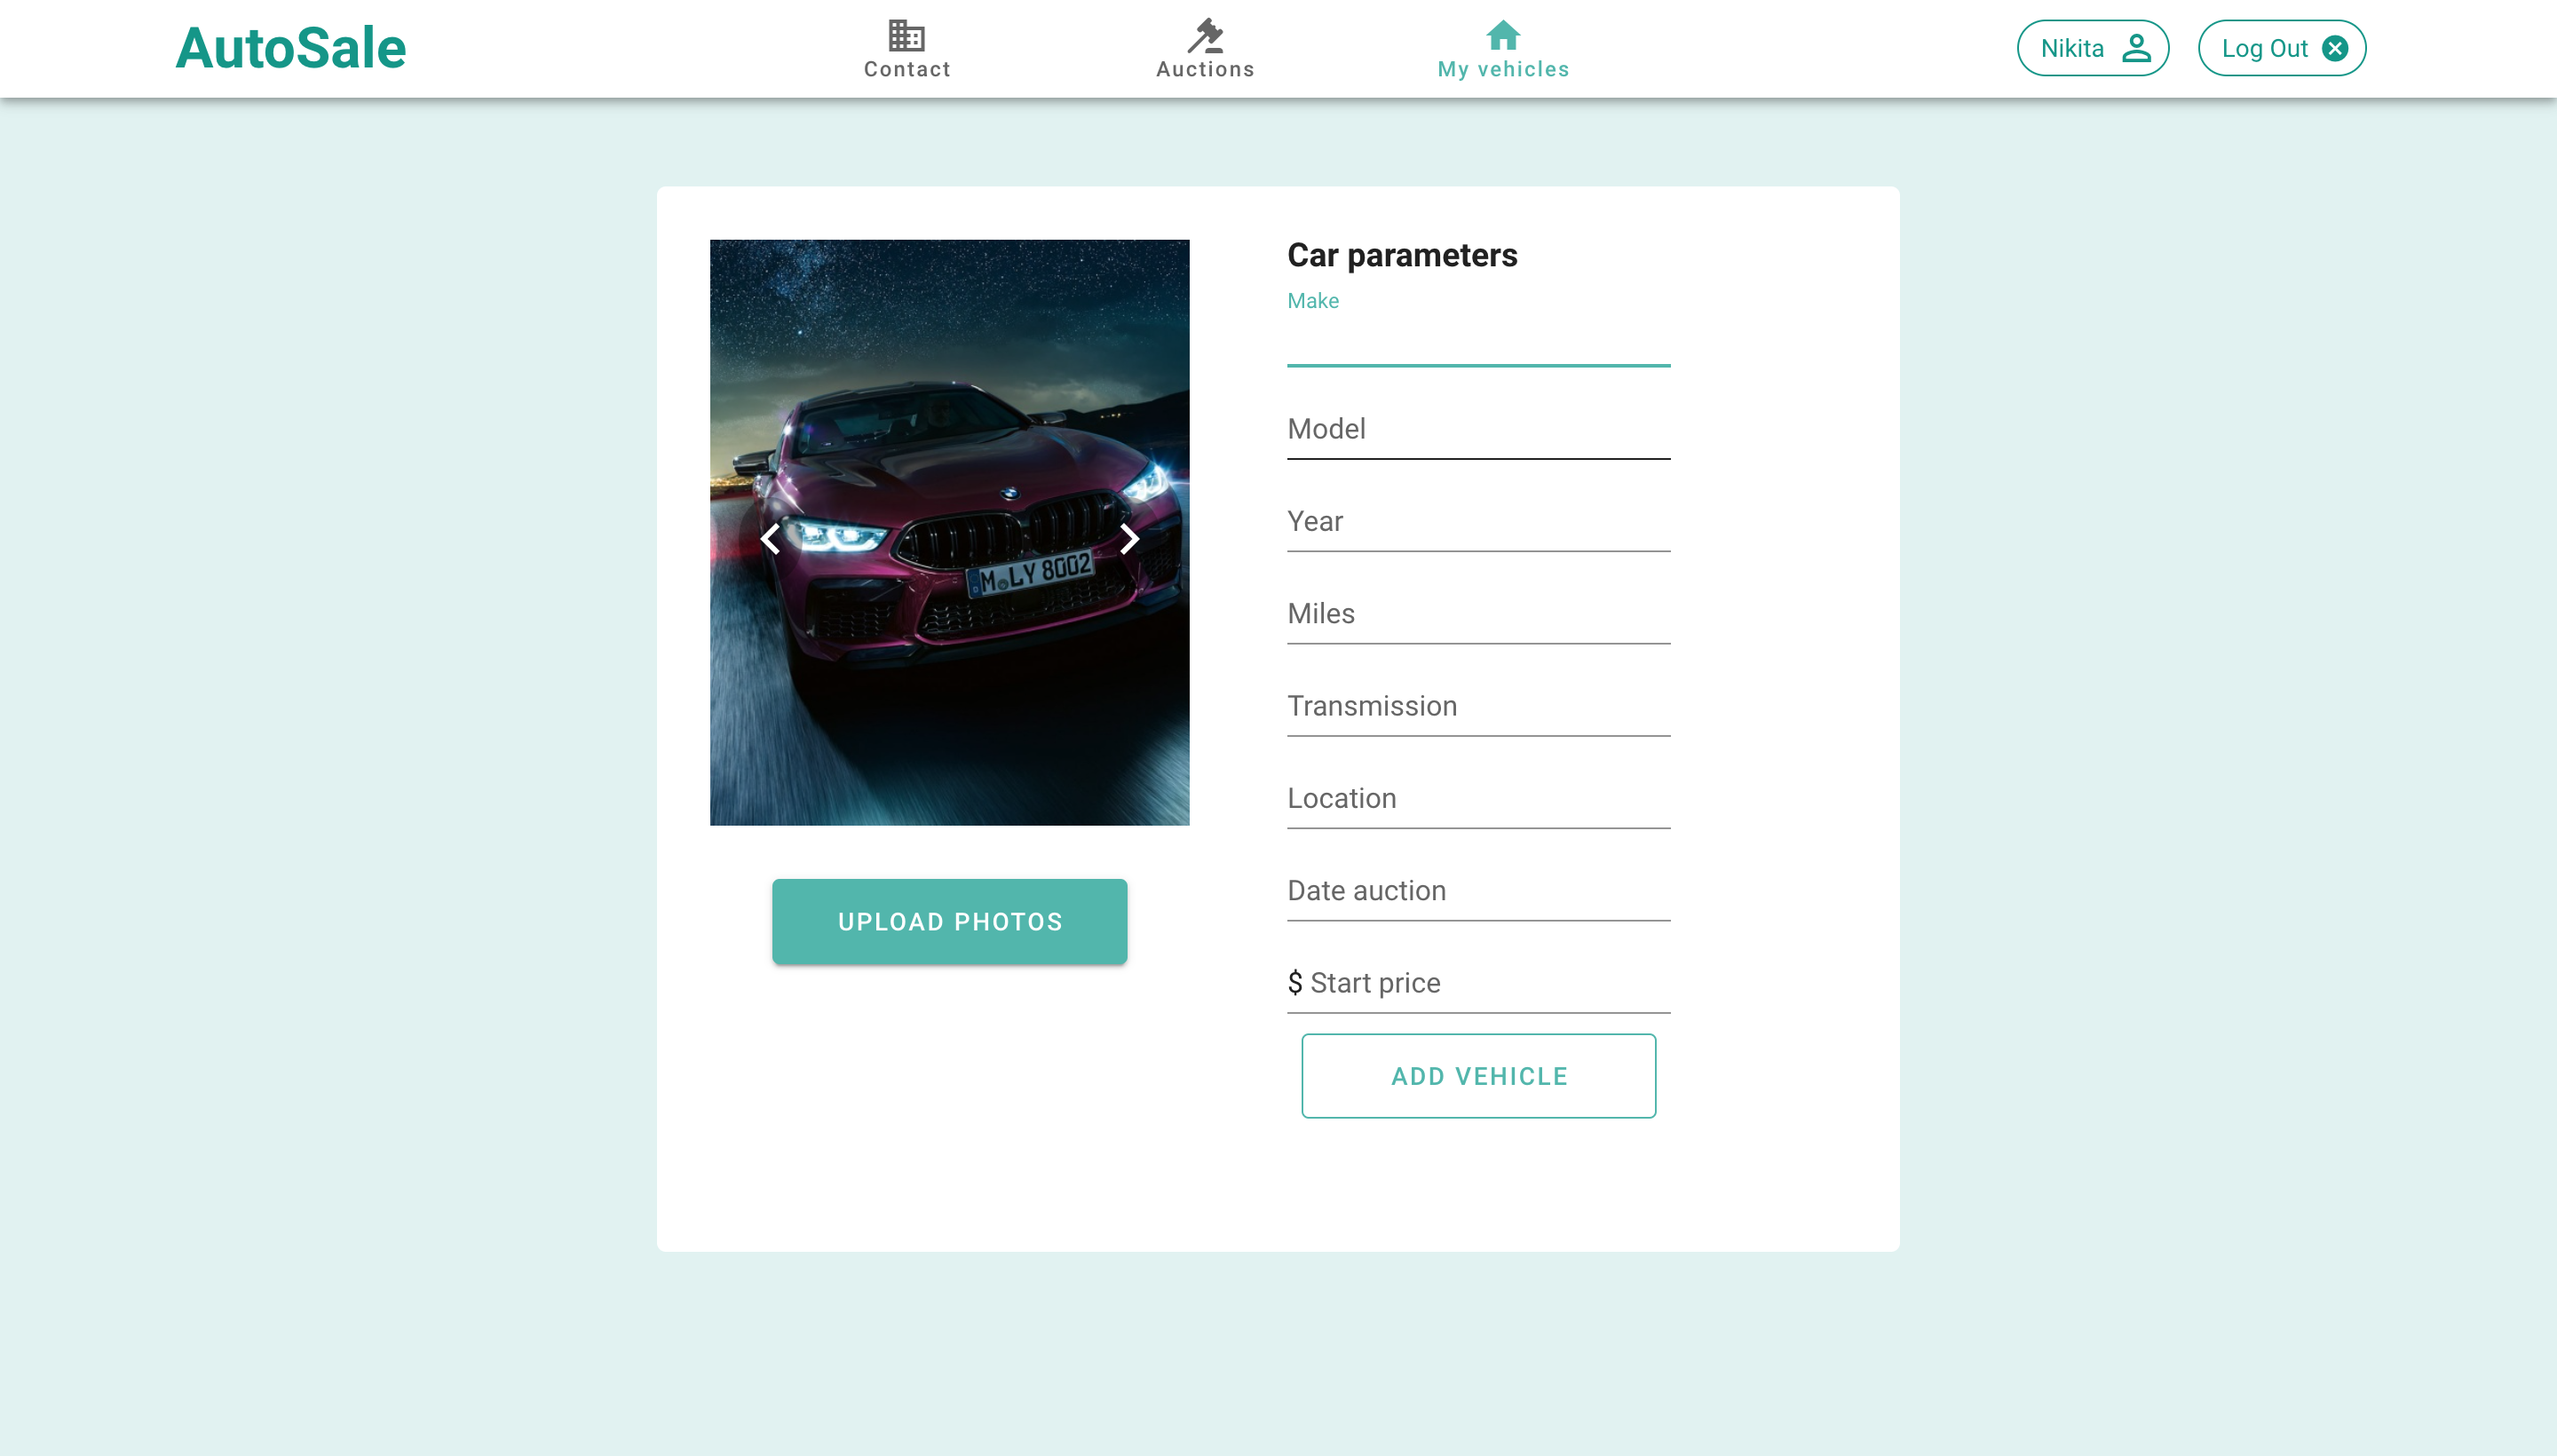Click the Year input field

[1477, 522]
